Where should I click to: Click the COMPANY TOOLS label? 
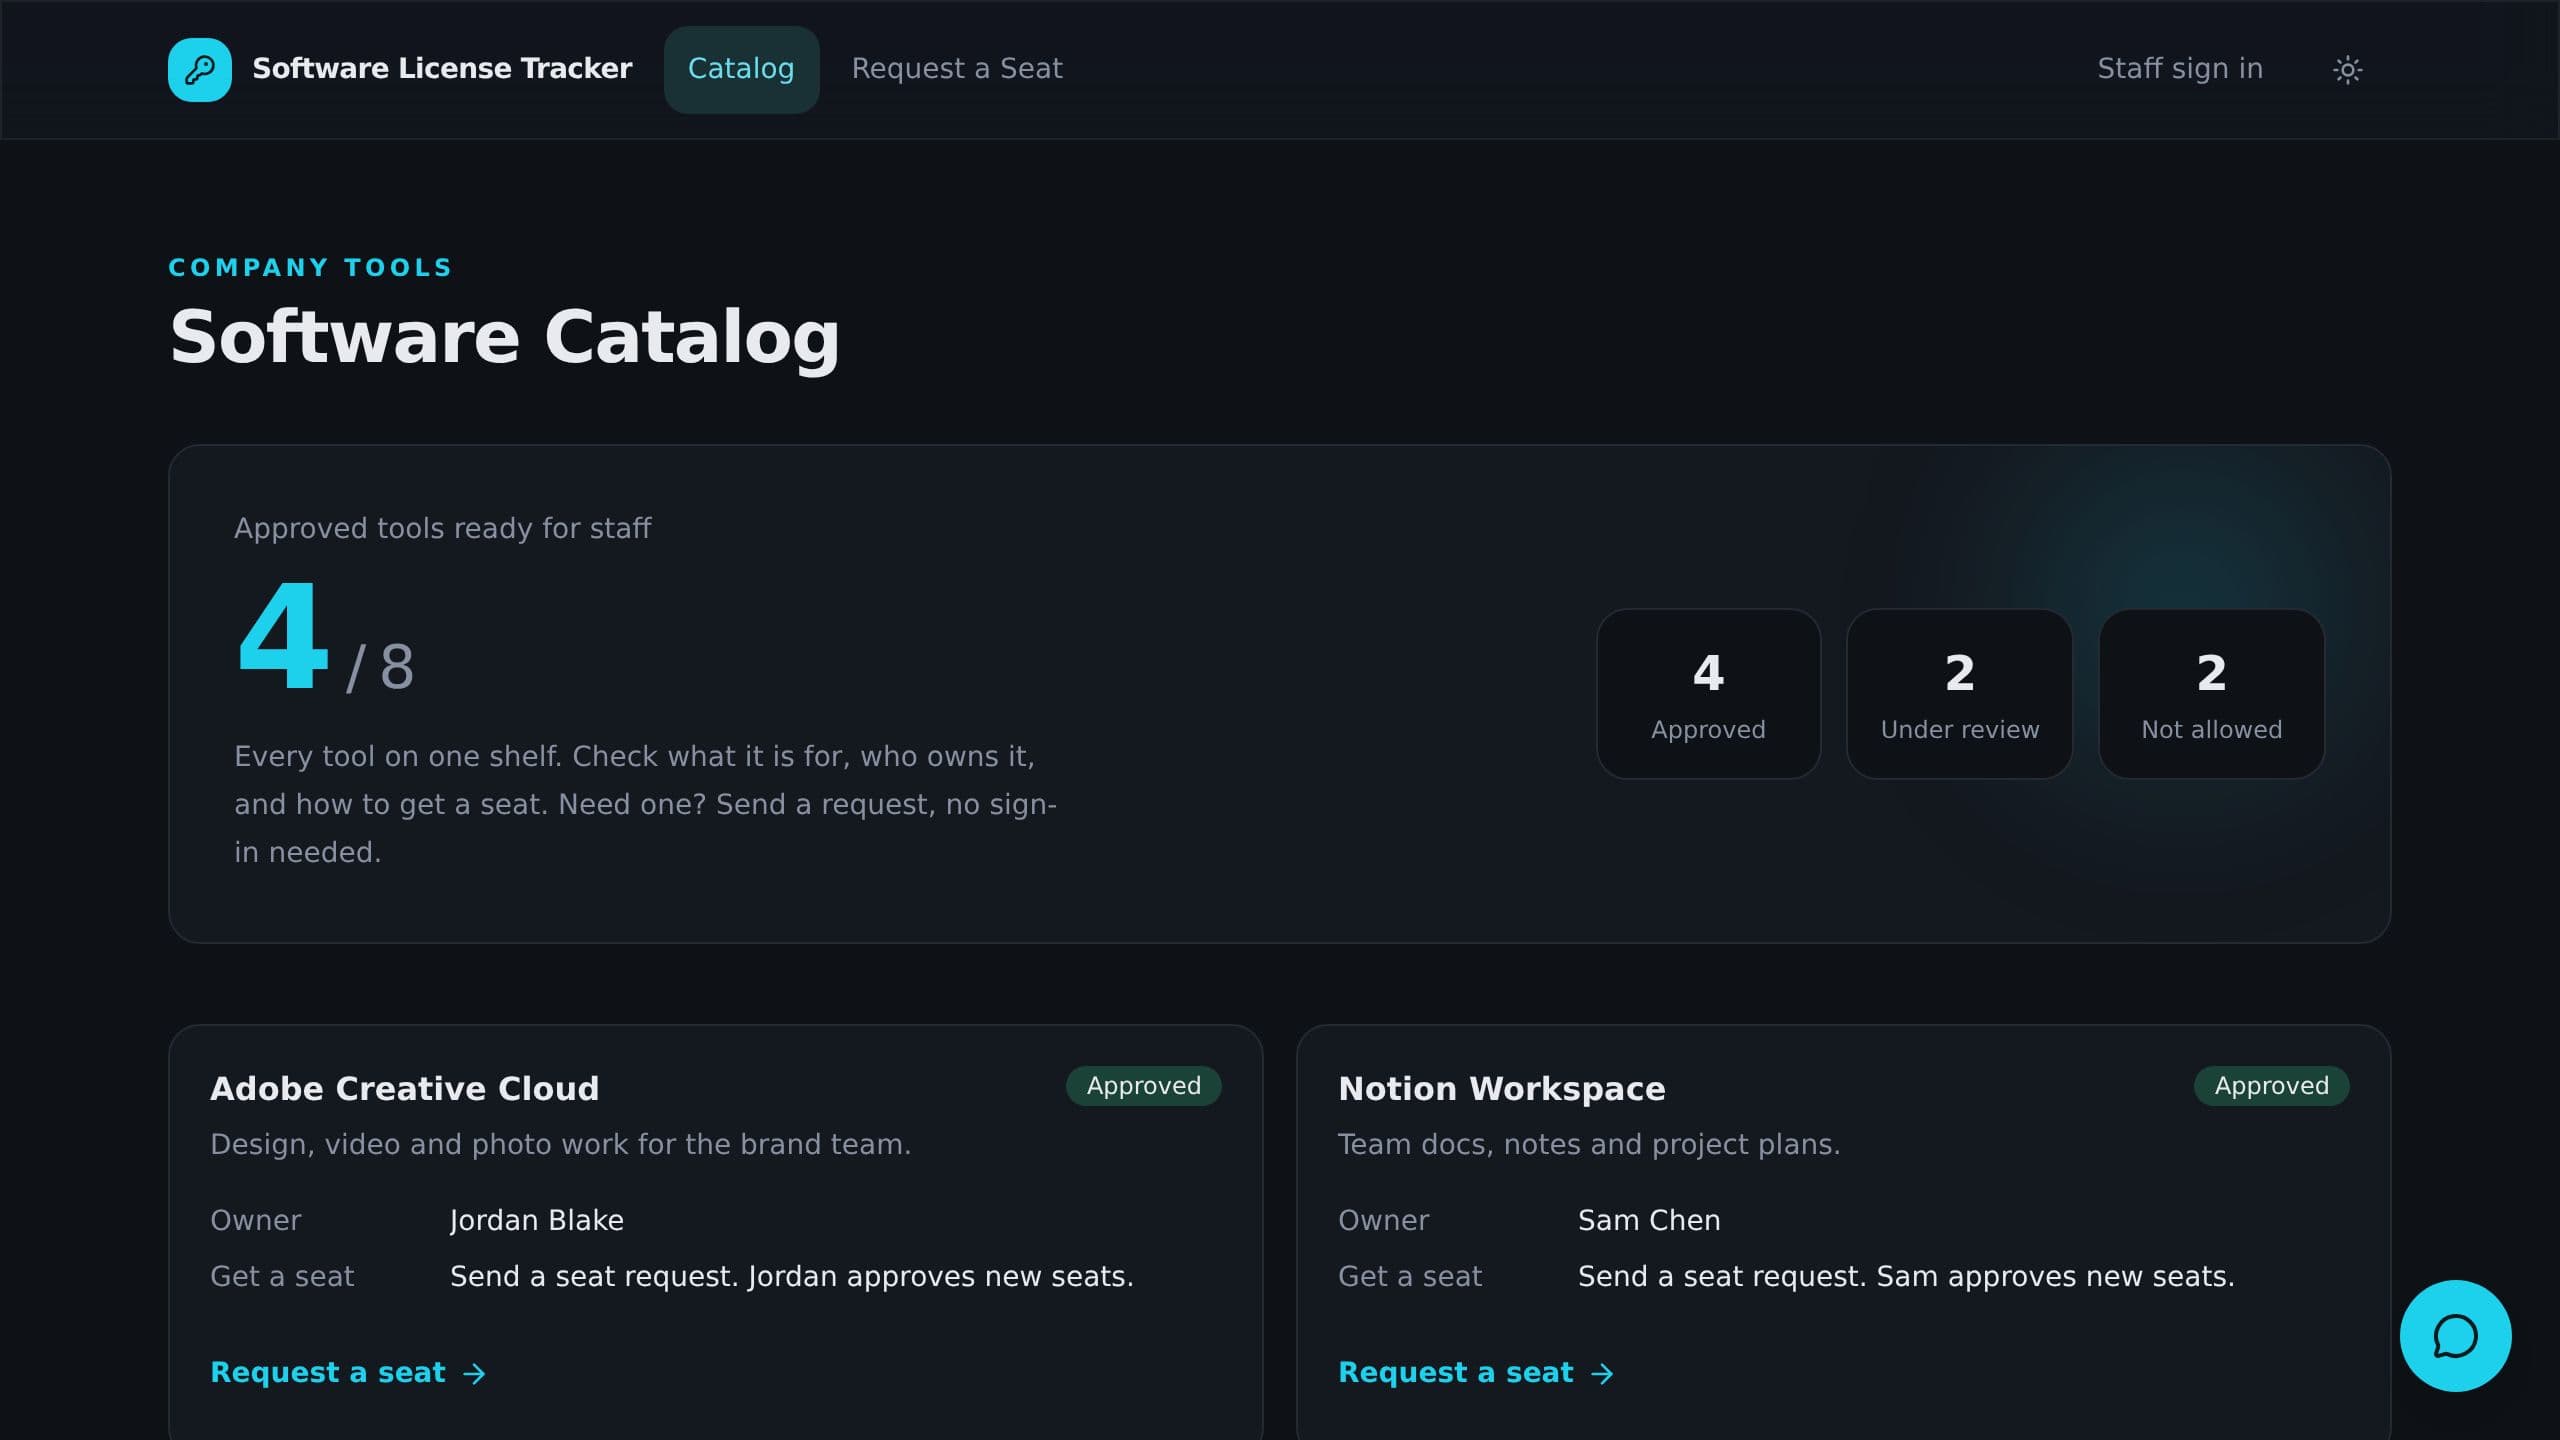[x=310, y=268]
